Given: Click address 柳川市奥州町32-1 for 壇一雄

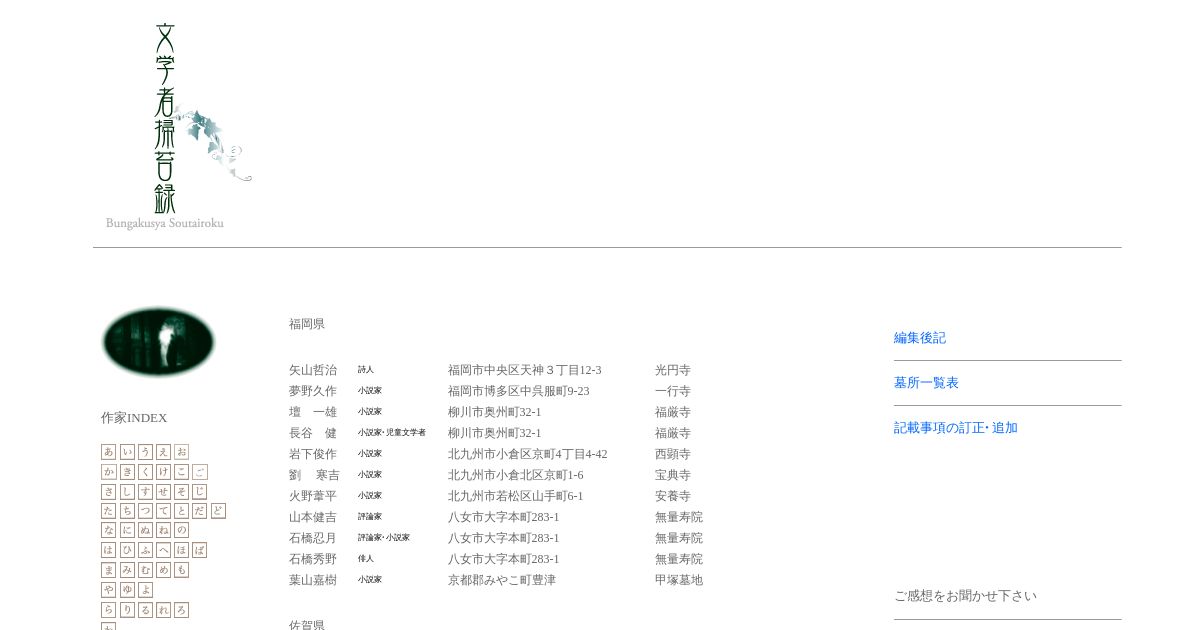Looking at the screenshot, I should (495, 412).
